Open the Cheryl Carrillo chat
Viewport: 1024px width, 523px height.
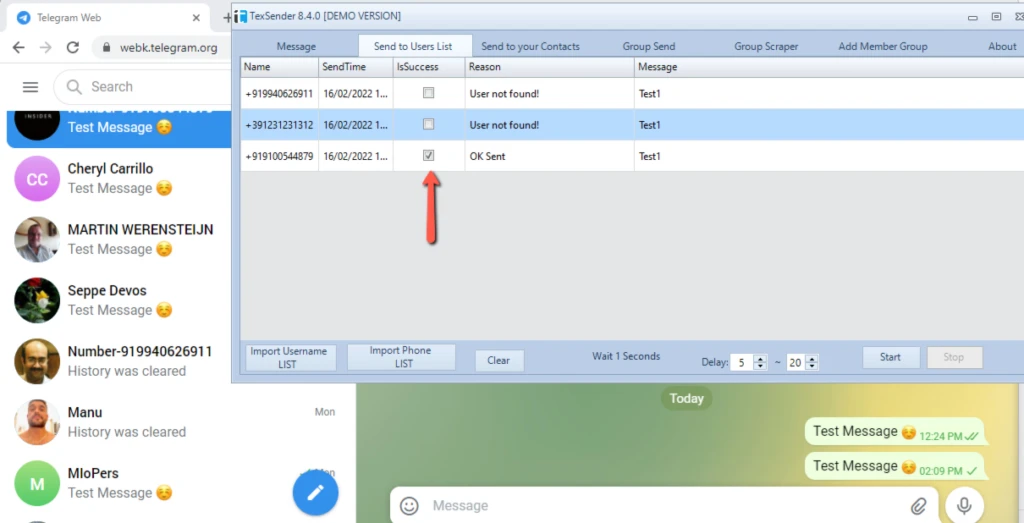[x=119, y=178]
